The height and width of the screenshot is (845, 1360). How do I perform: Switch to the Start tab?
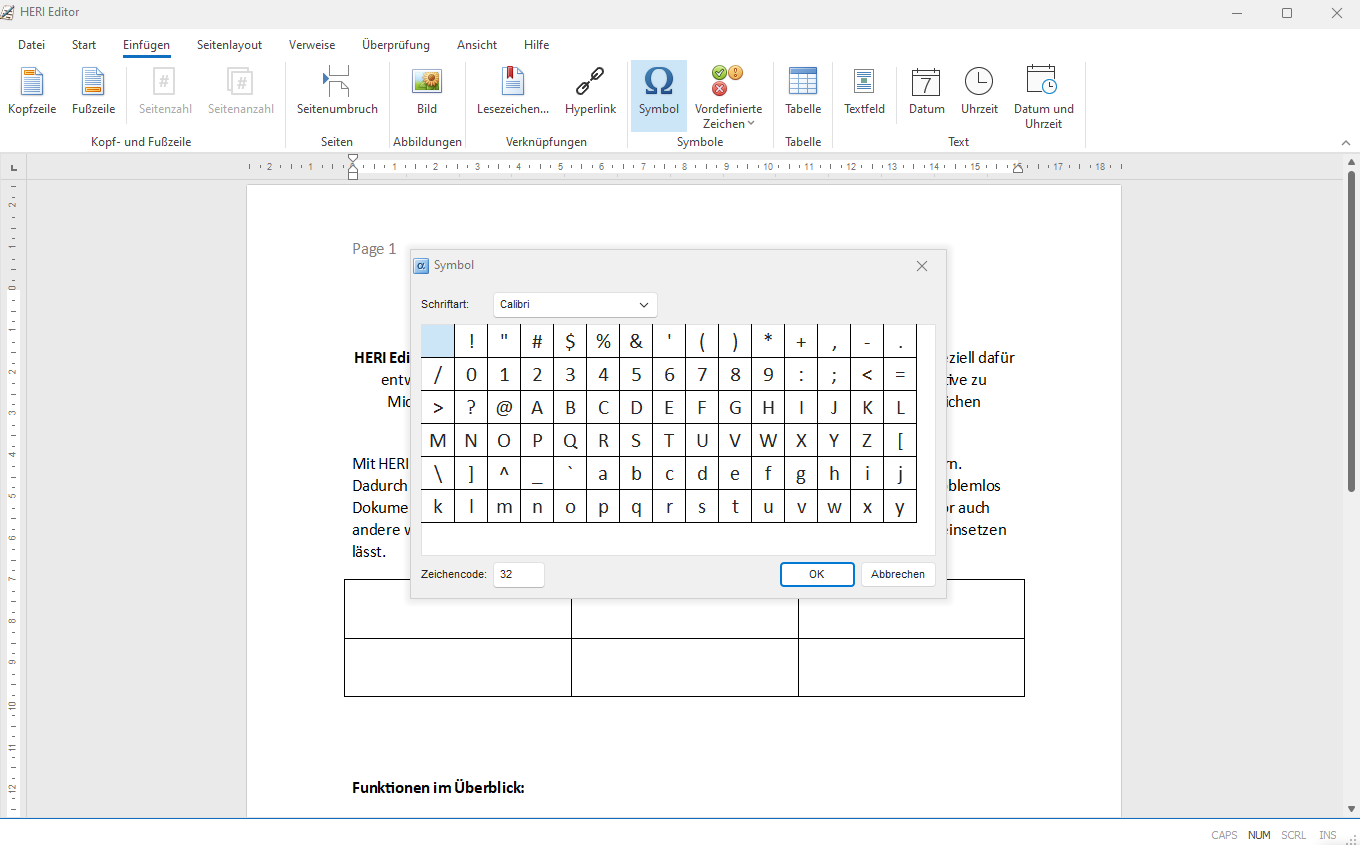click(x=84, y=45)
